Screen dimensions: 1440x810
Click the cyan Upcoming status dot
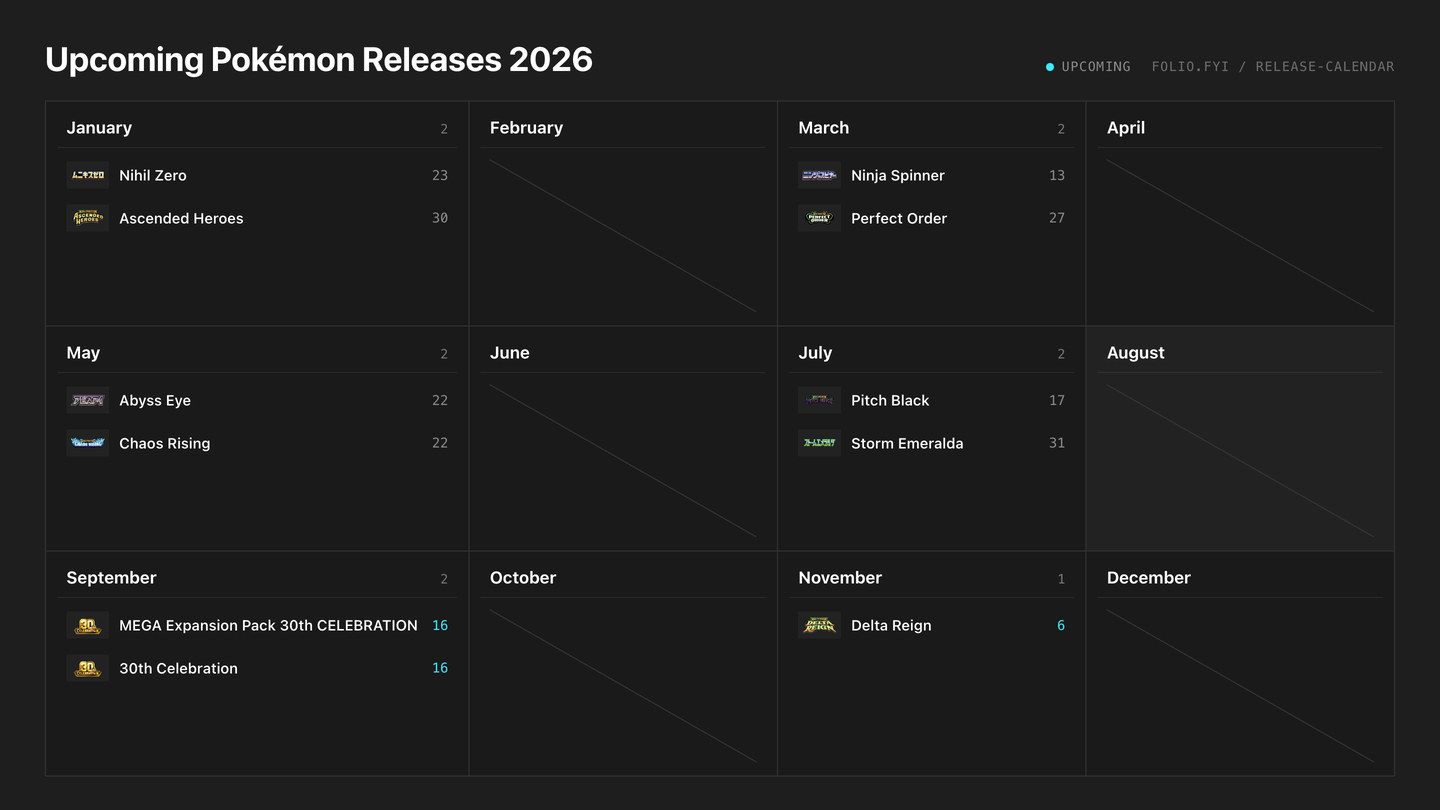coord(1050,67)
